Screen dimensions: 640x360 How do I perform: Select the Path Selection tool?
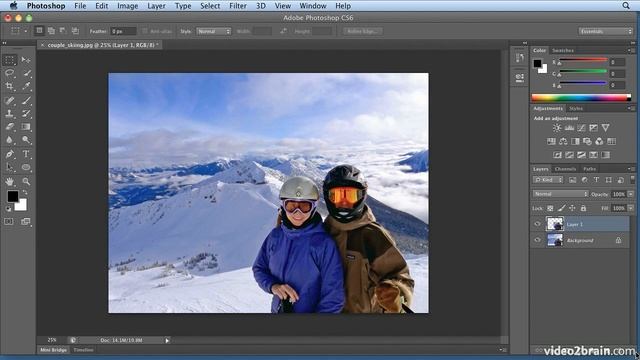click(10, 167)
